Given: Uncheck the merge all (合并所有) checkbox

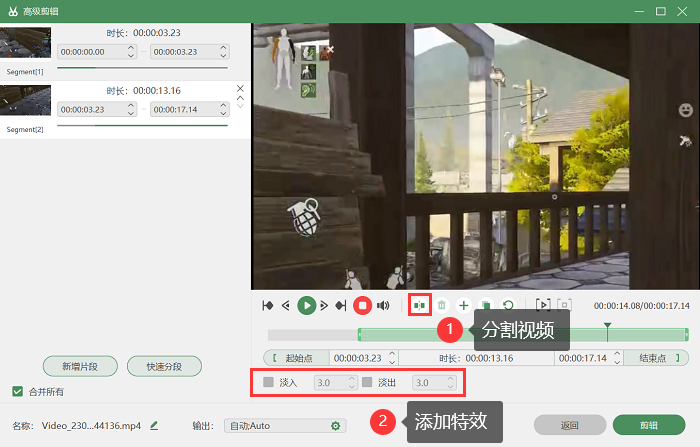Looking at the screenshot, I should point(17,392).
